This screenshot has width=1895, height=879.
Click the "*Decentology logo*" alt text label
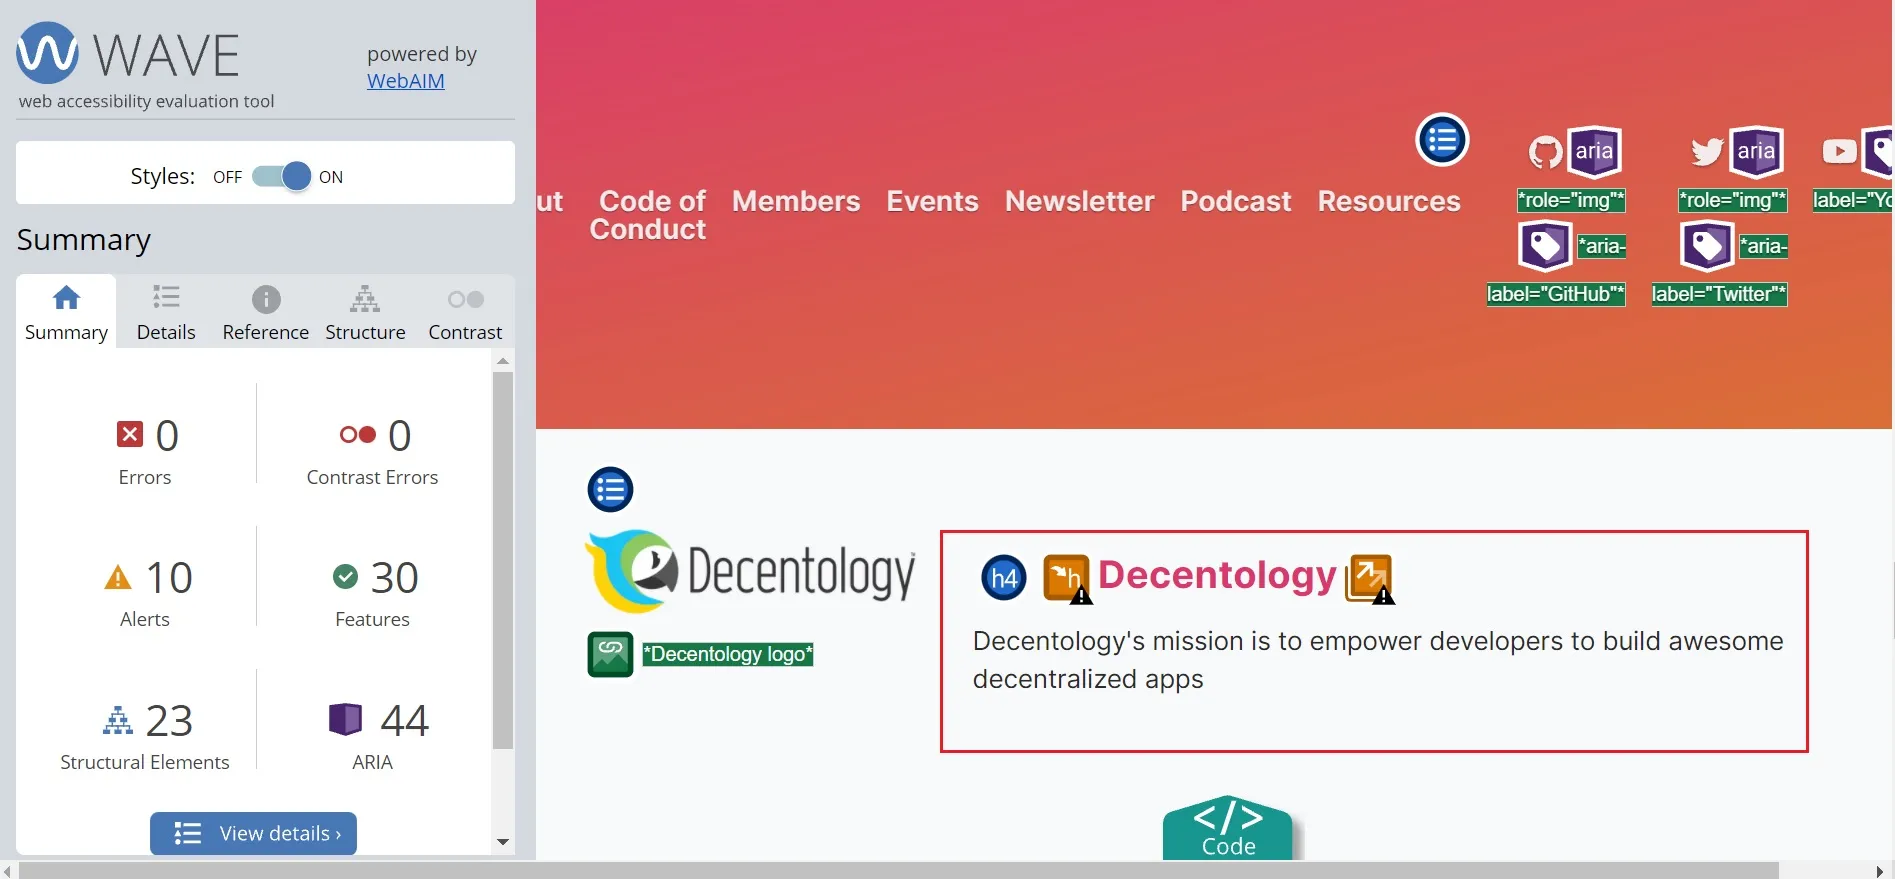(x=728, y=654)
